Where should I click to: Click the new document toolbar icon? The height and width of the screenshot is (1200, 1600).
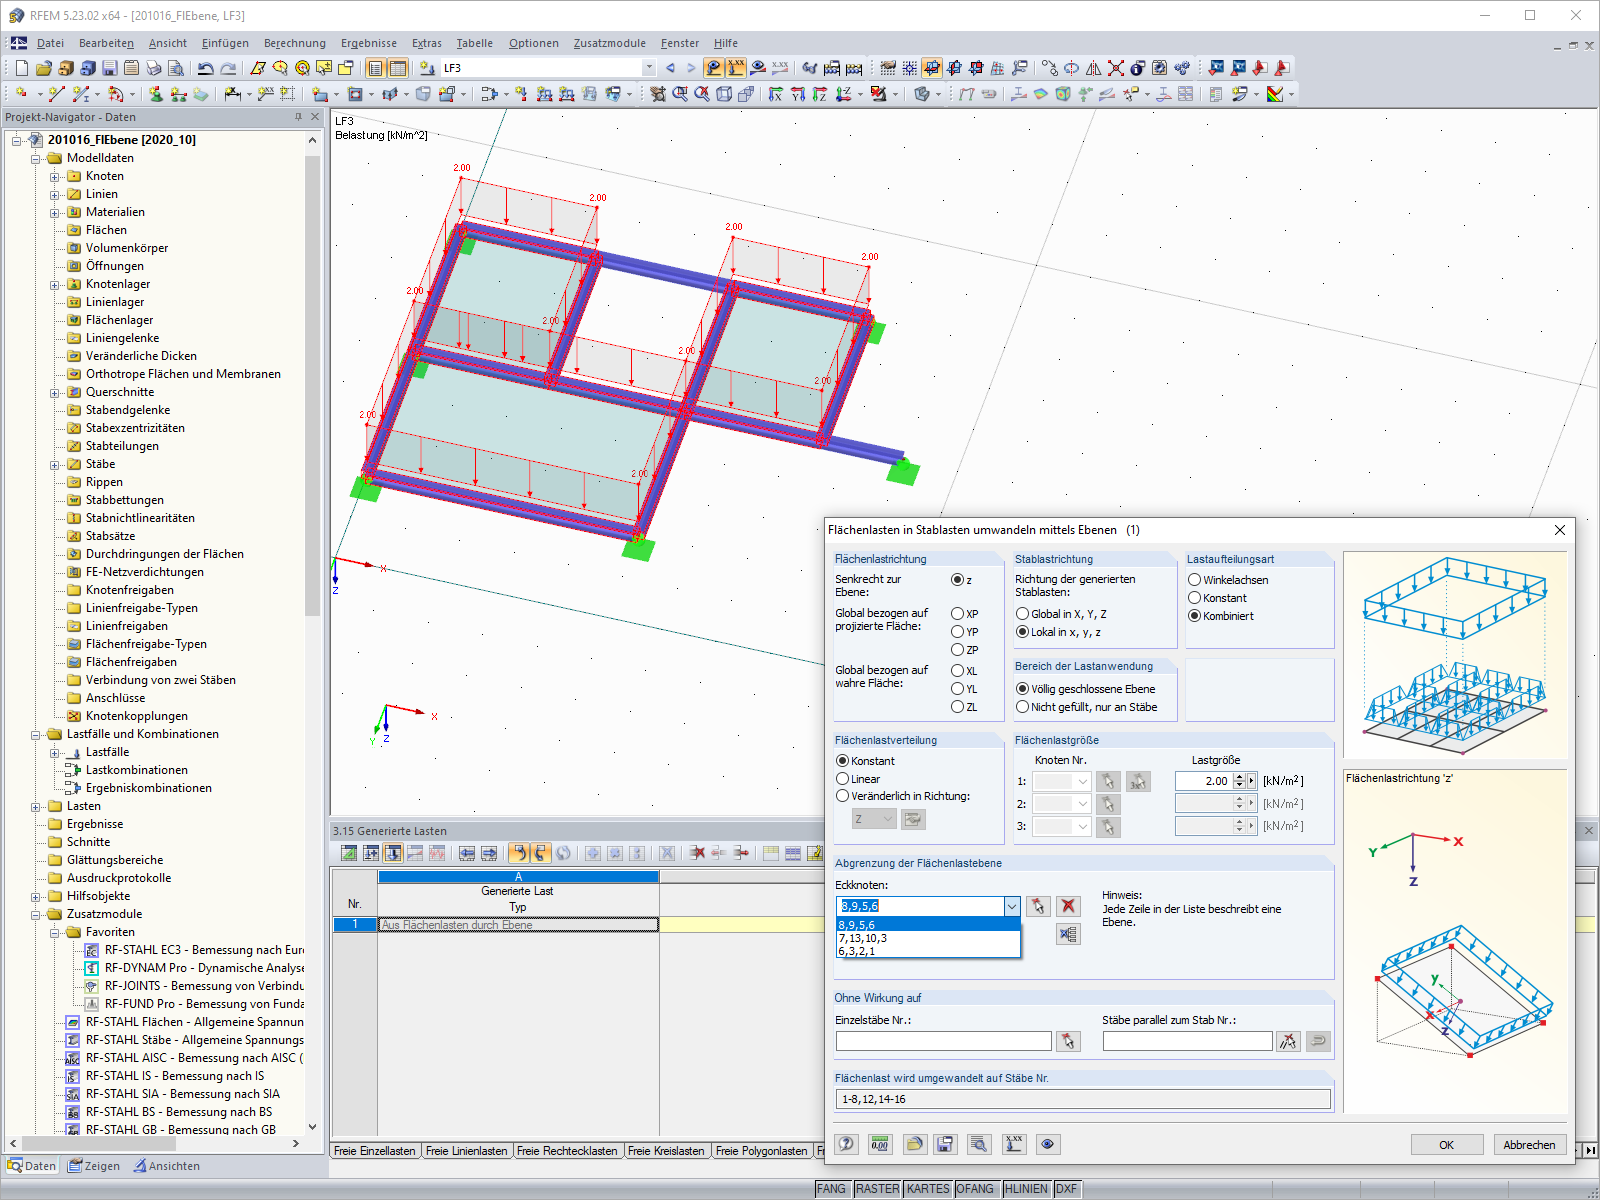[x=22, y=68]
